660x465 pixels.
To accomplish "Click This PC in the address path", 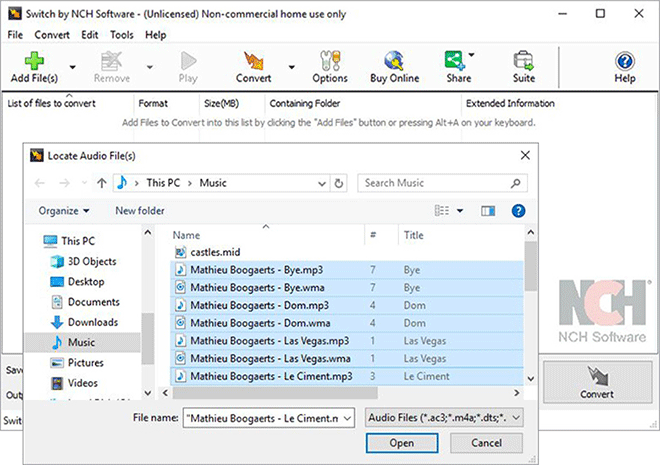I will coord(163,183).
